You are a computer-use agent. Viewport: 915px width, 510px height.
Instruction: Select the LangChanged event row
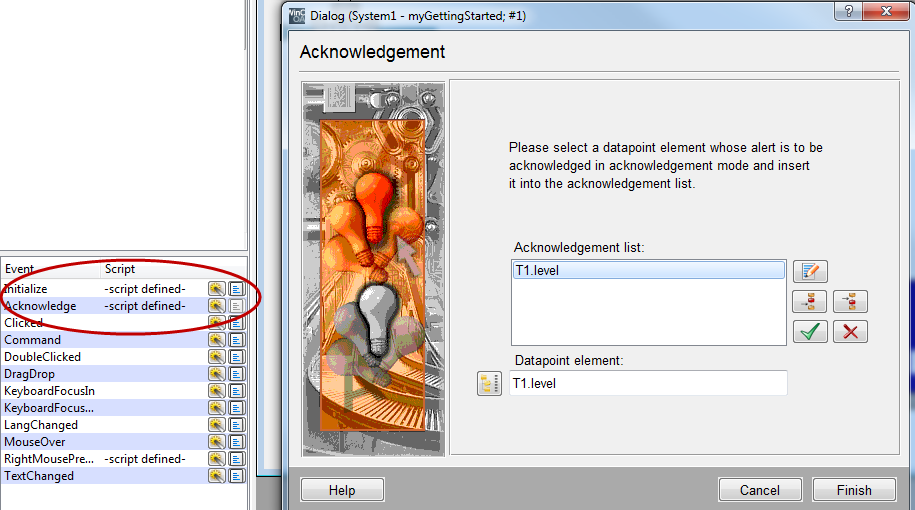pos(124,425)
